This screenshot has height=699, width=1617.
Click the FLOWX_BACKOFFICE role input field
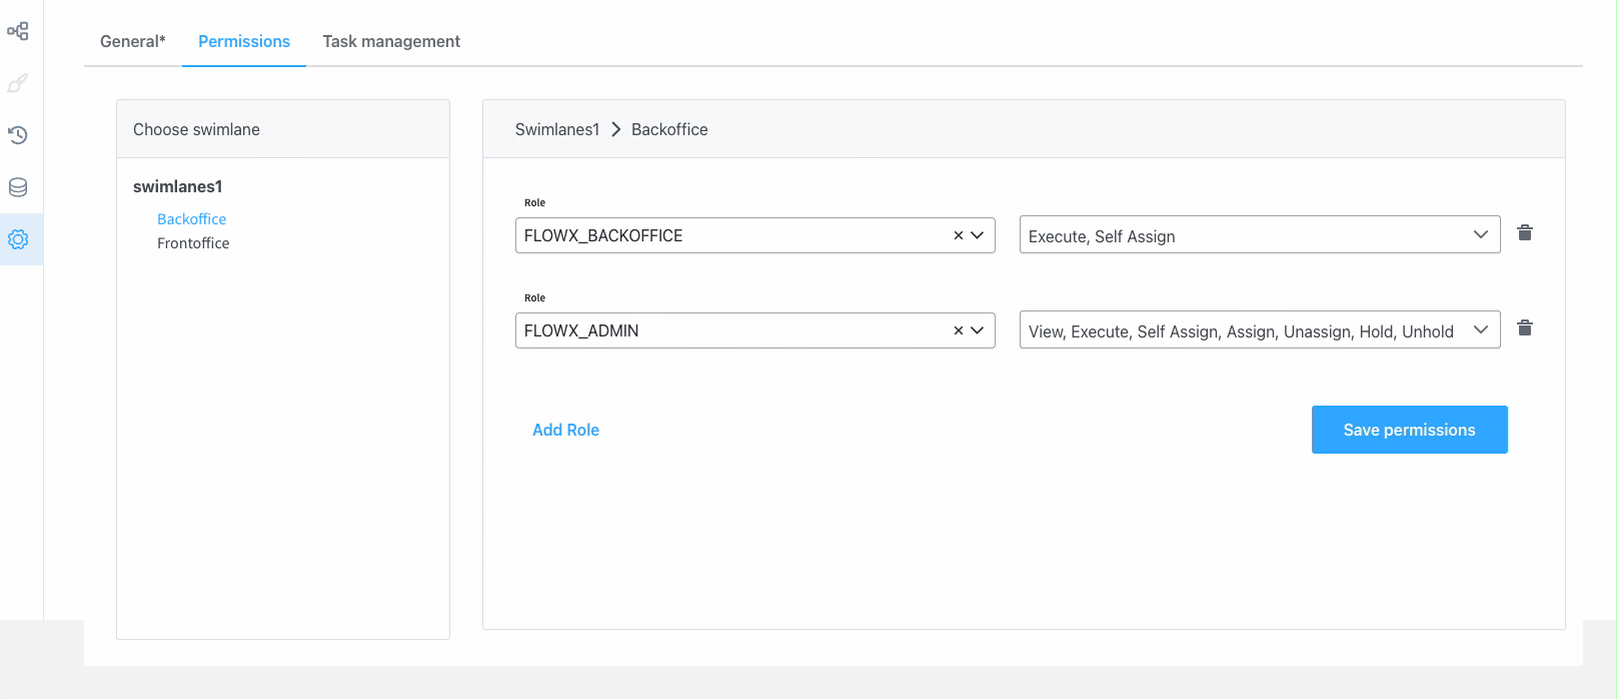click(x=755, y=235)
